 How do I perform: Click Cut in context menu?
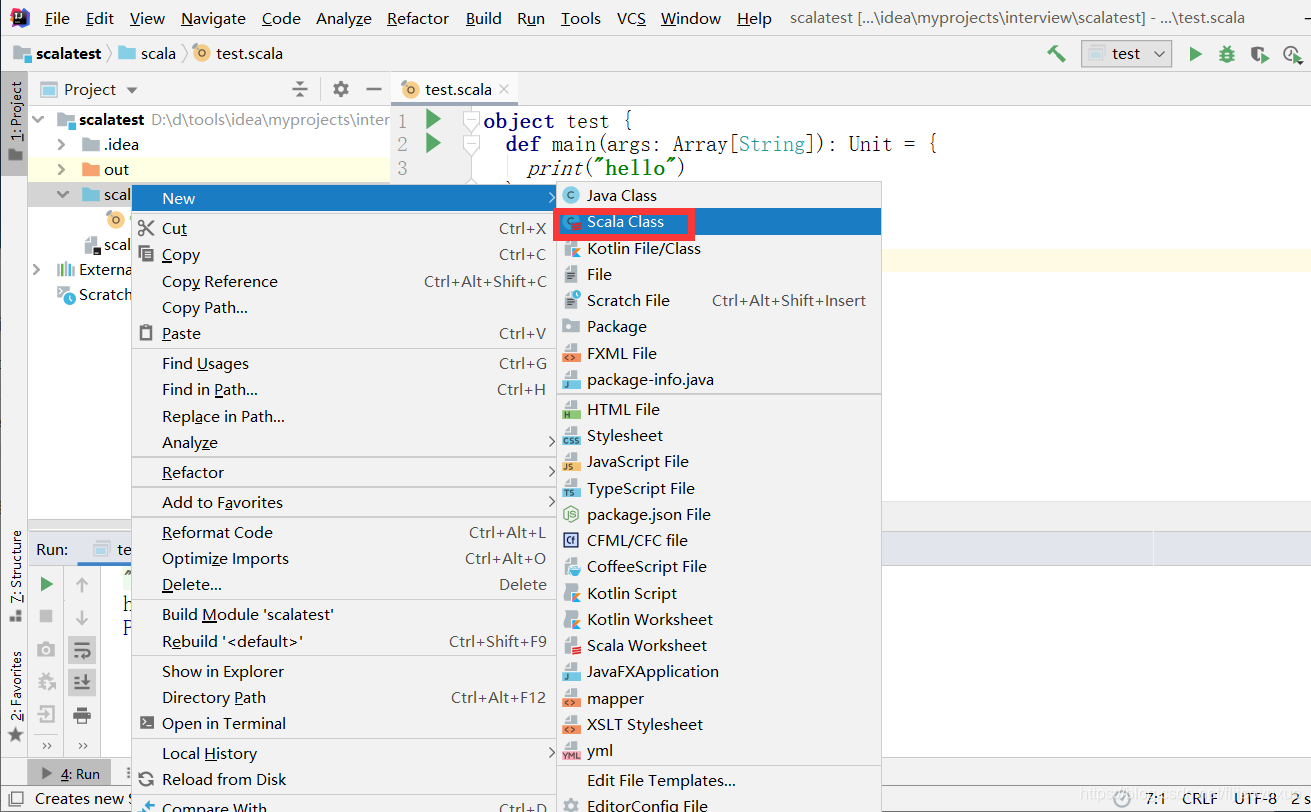pyautogui.click(x=343, y=228)
